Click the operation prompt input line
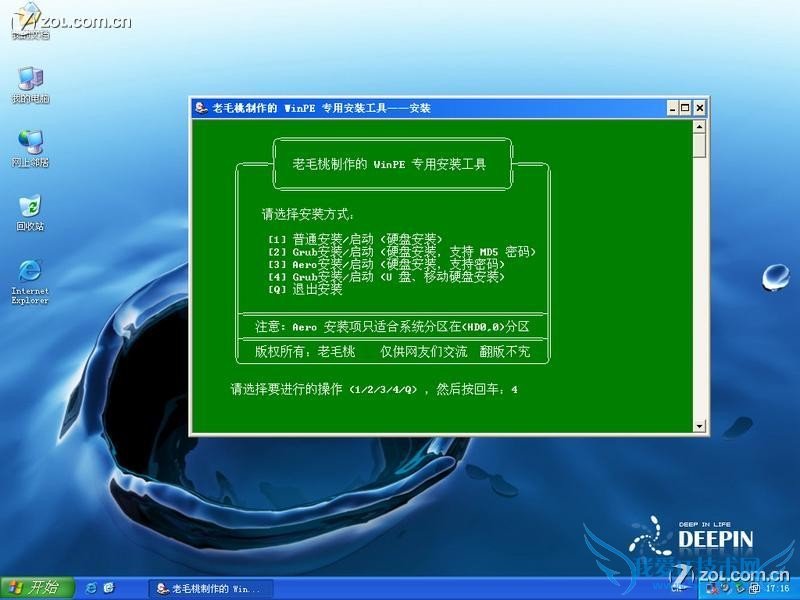The image size is (800, 600). pos(375,389)
